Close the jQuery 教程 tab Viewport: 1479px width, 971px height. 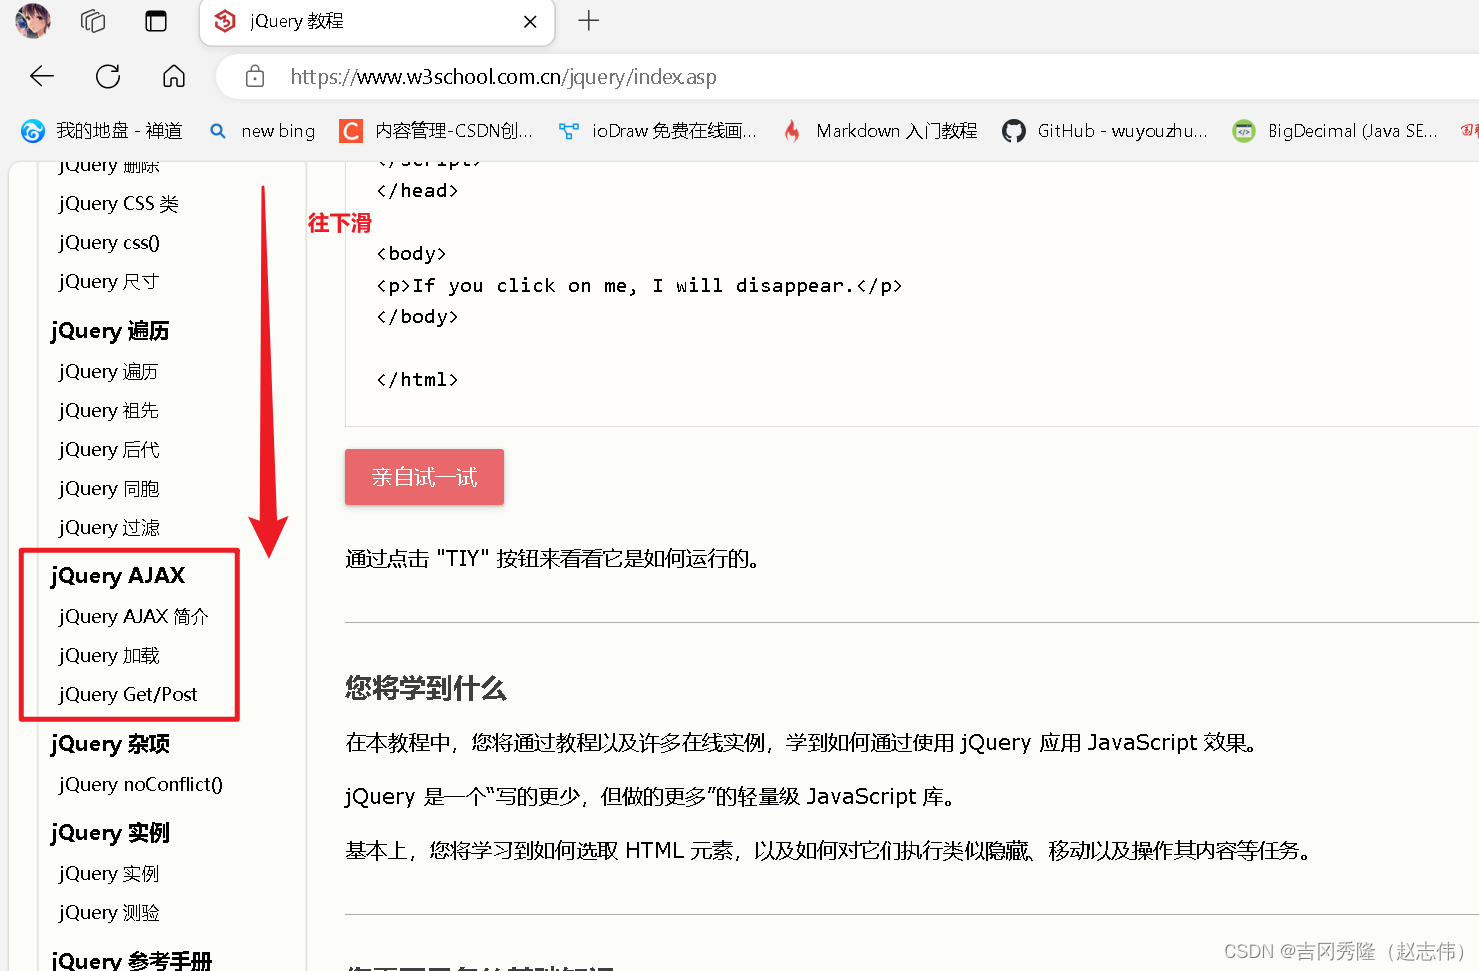(x=530, y=21)
